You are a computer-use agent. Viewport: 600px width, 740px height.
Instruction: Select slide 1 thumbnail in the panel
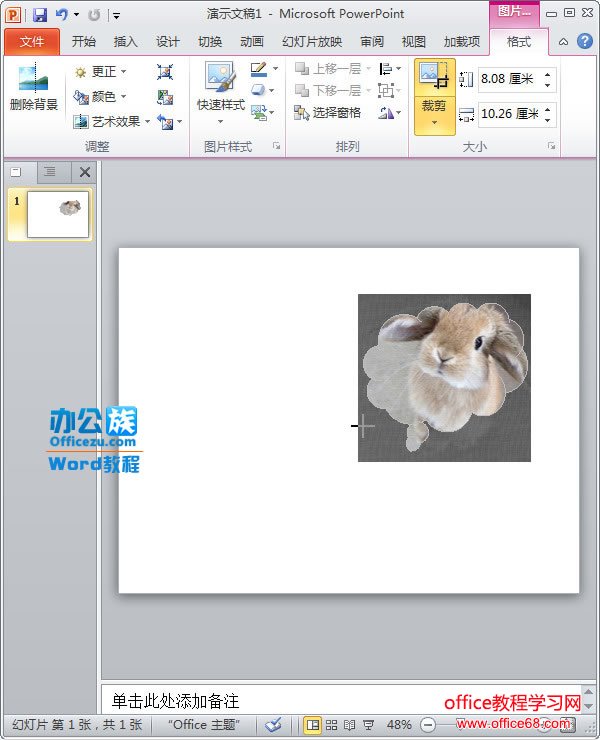coord(57,214)
